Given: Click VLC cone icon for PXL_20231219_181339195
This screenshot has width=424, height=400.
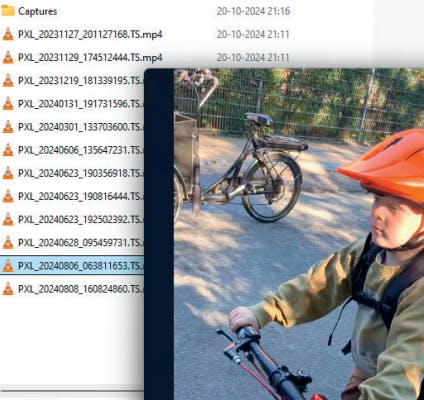Looking at the screenshot, I should 8,81.
